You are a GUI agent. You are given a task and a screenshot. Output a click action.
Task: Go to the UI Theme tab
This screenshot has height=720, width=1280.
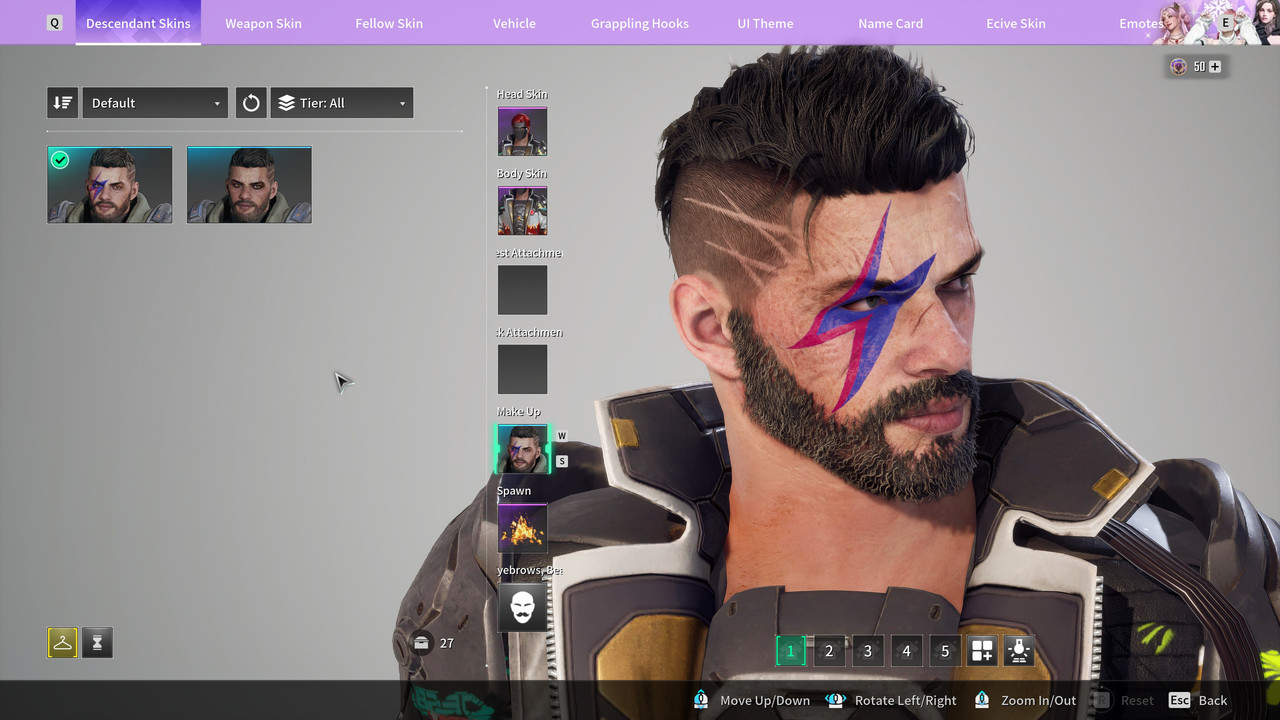pos(765,23)
